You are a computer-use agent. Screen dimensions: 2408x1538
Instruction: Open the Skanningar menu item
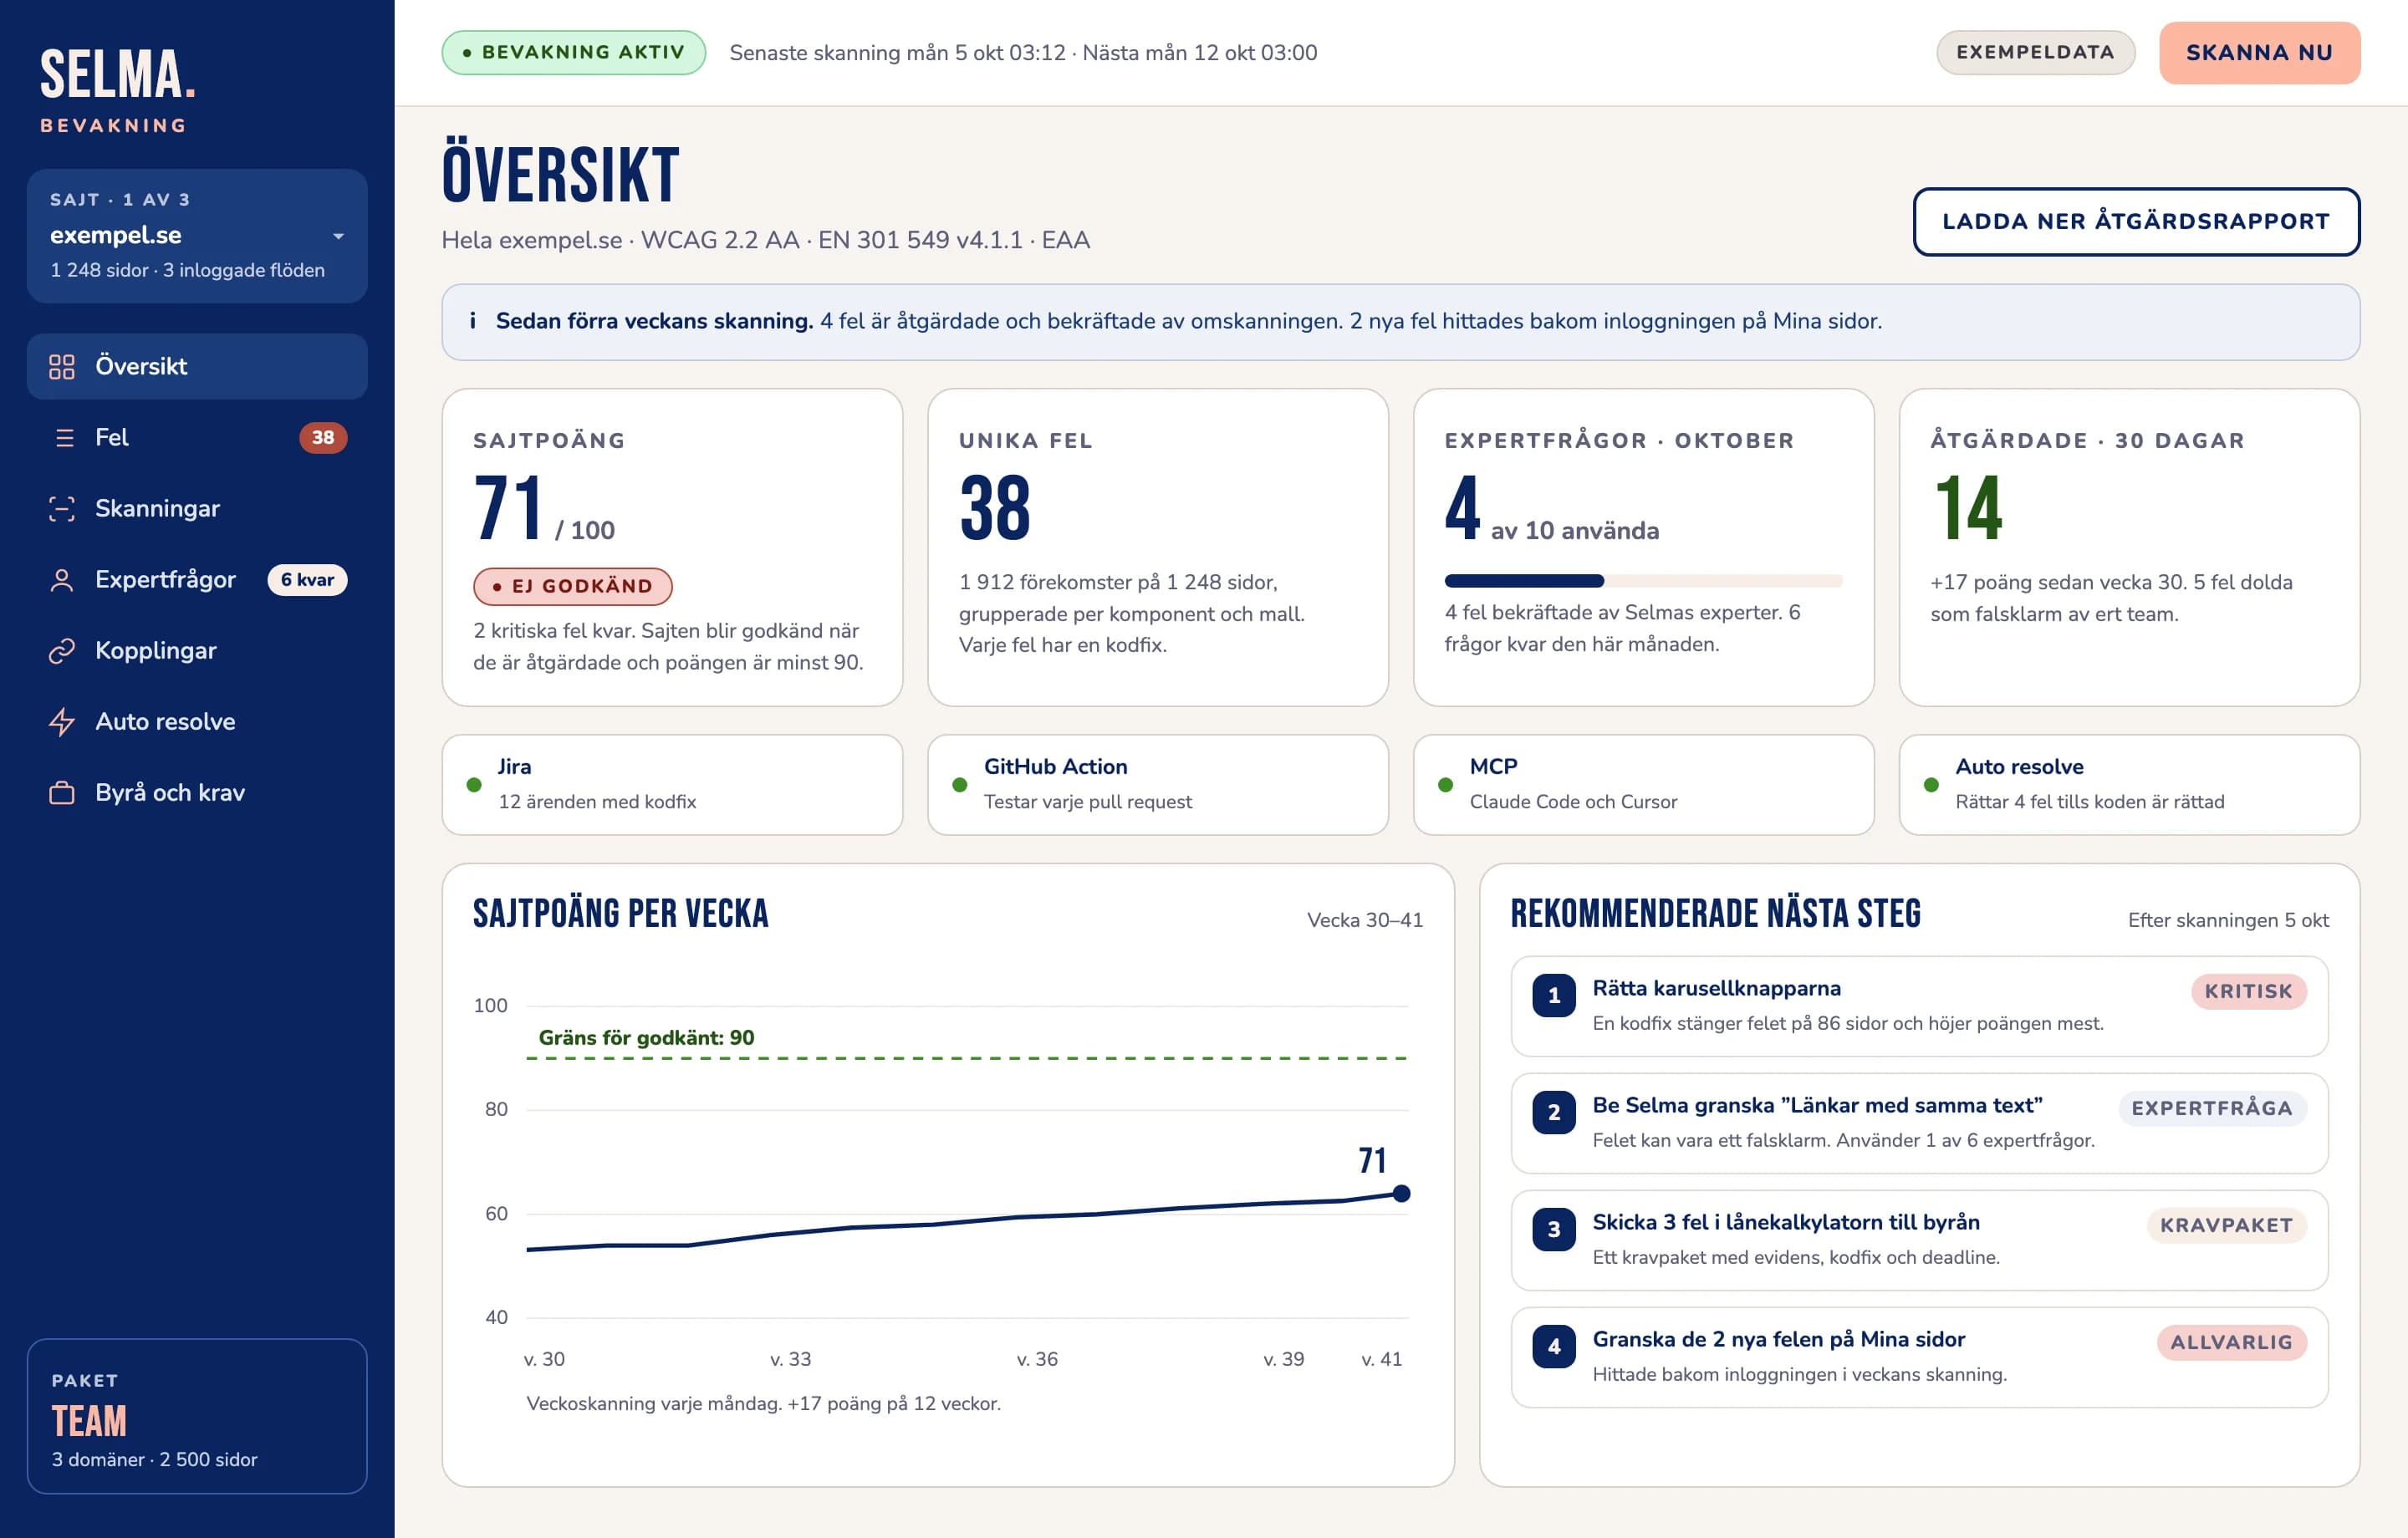[197, 509]
